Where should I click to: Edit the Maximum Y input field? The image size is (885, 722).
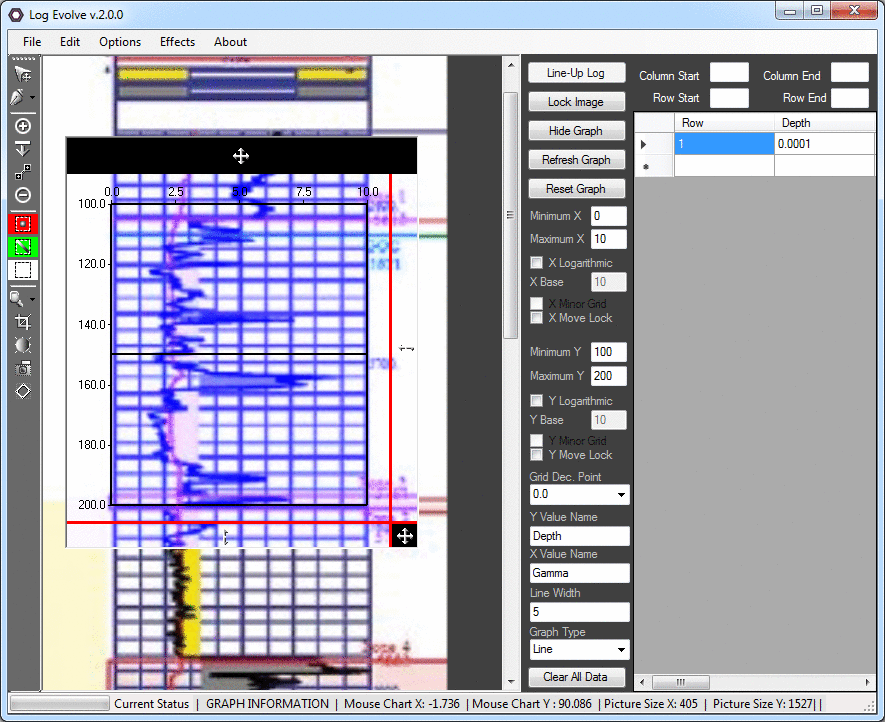pyautogui.click(x=609, y=376)
